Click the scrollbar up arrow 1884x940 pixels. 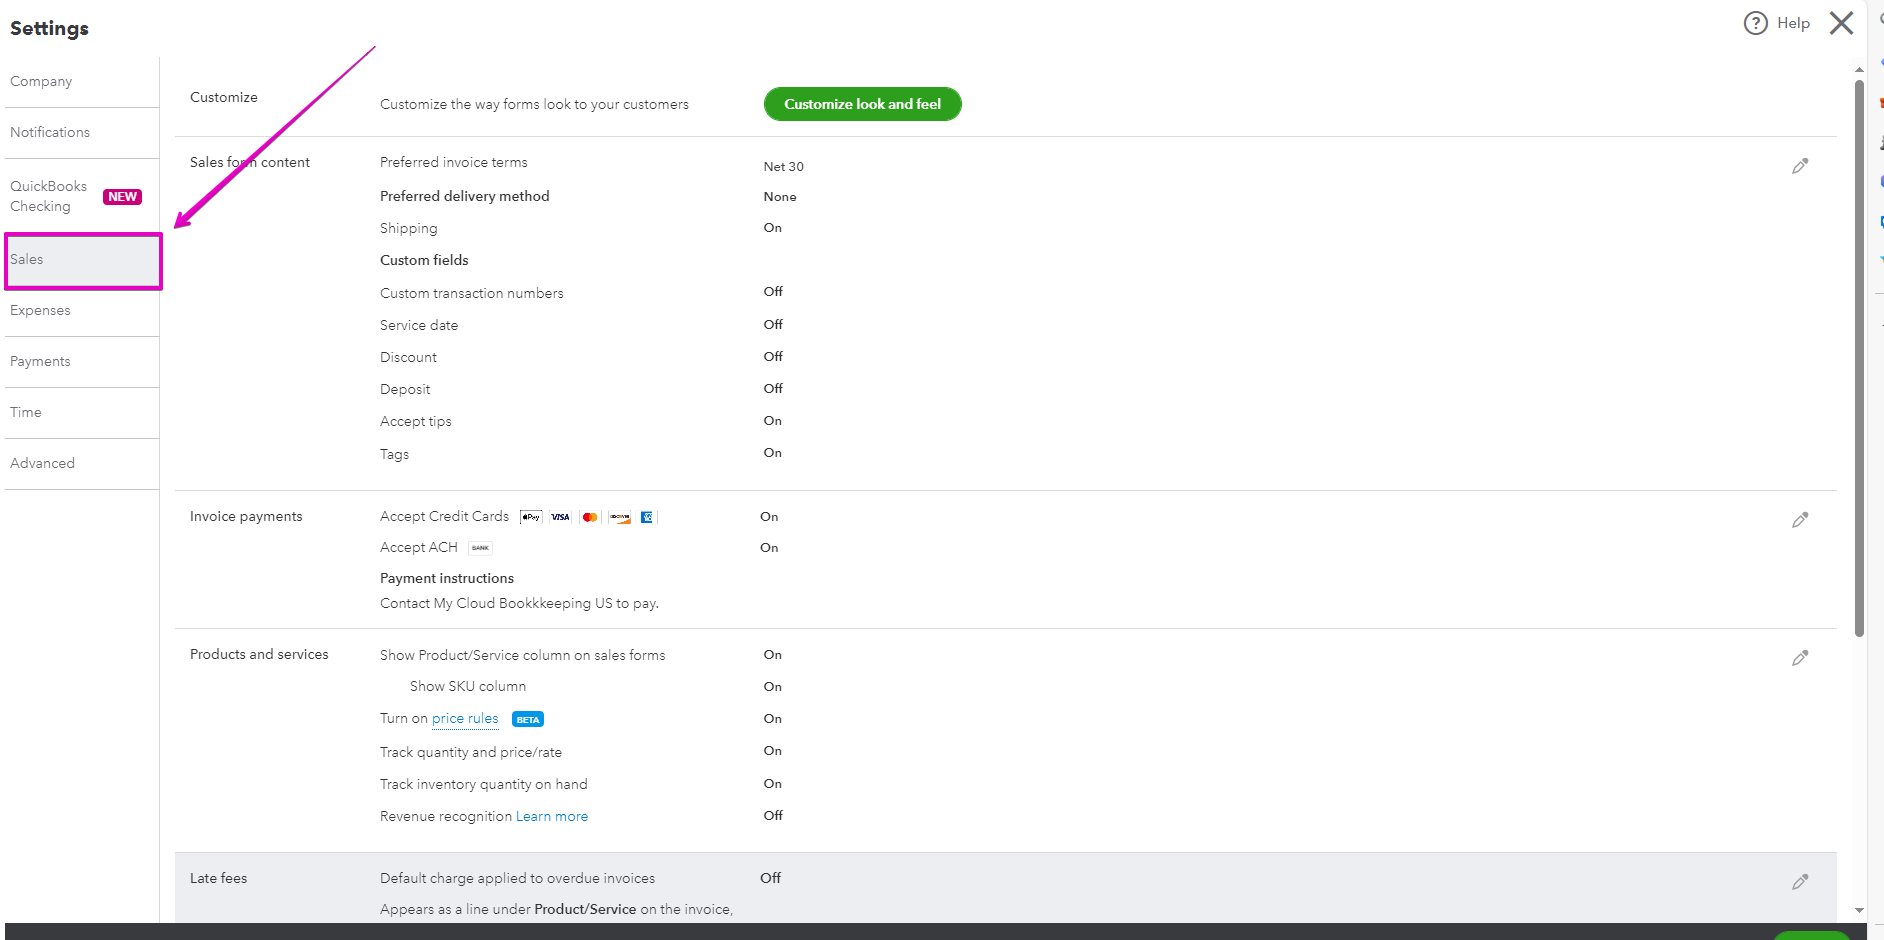pyautogui.click(x=1859, y=69)
